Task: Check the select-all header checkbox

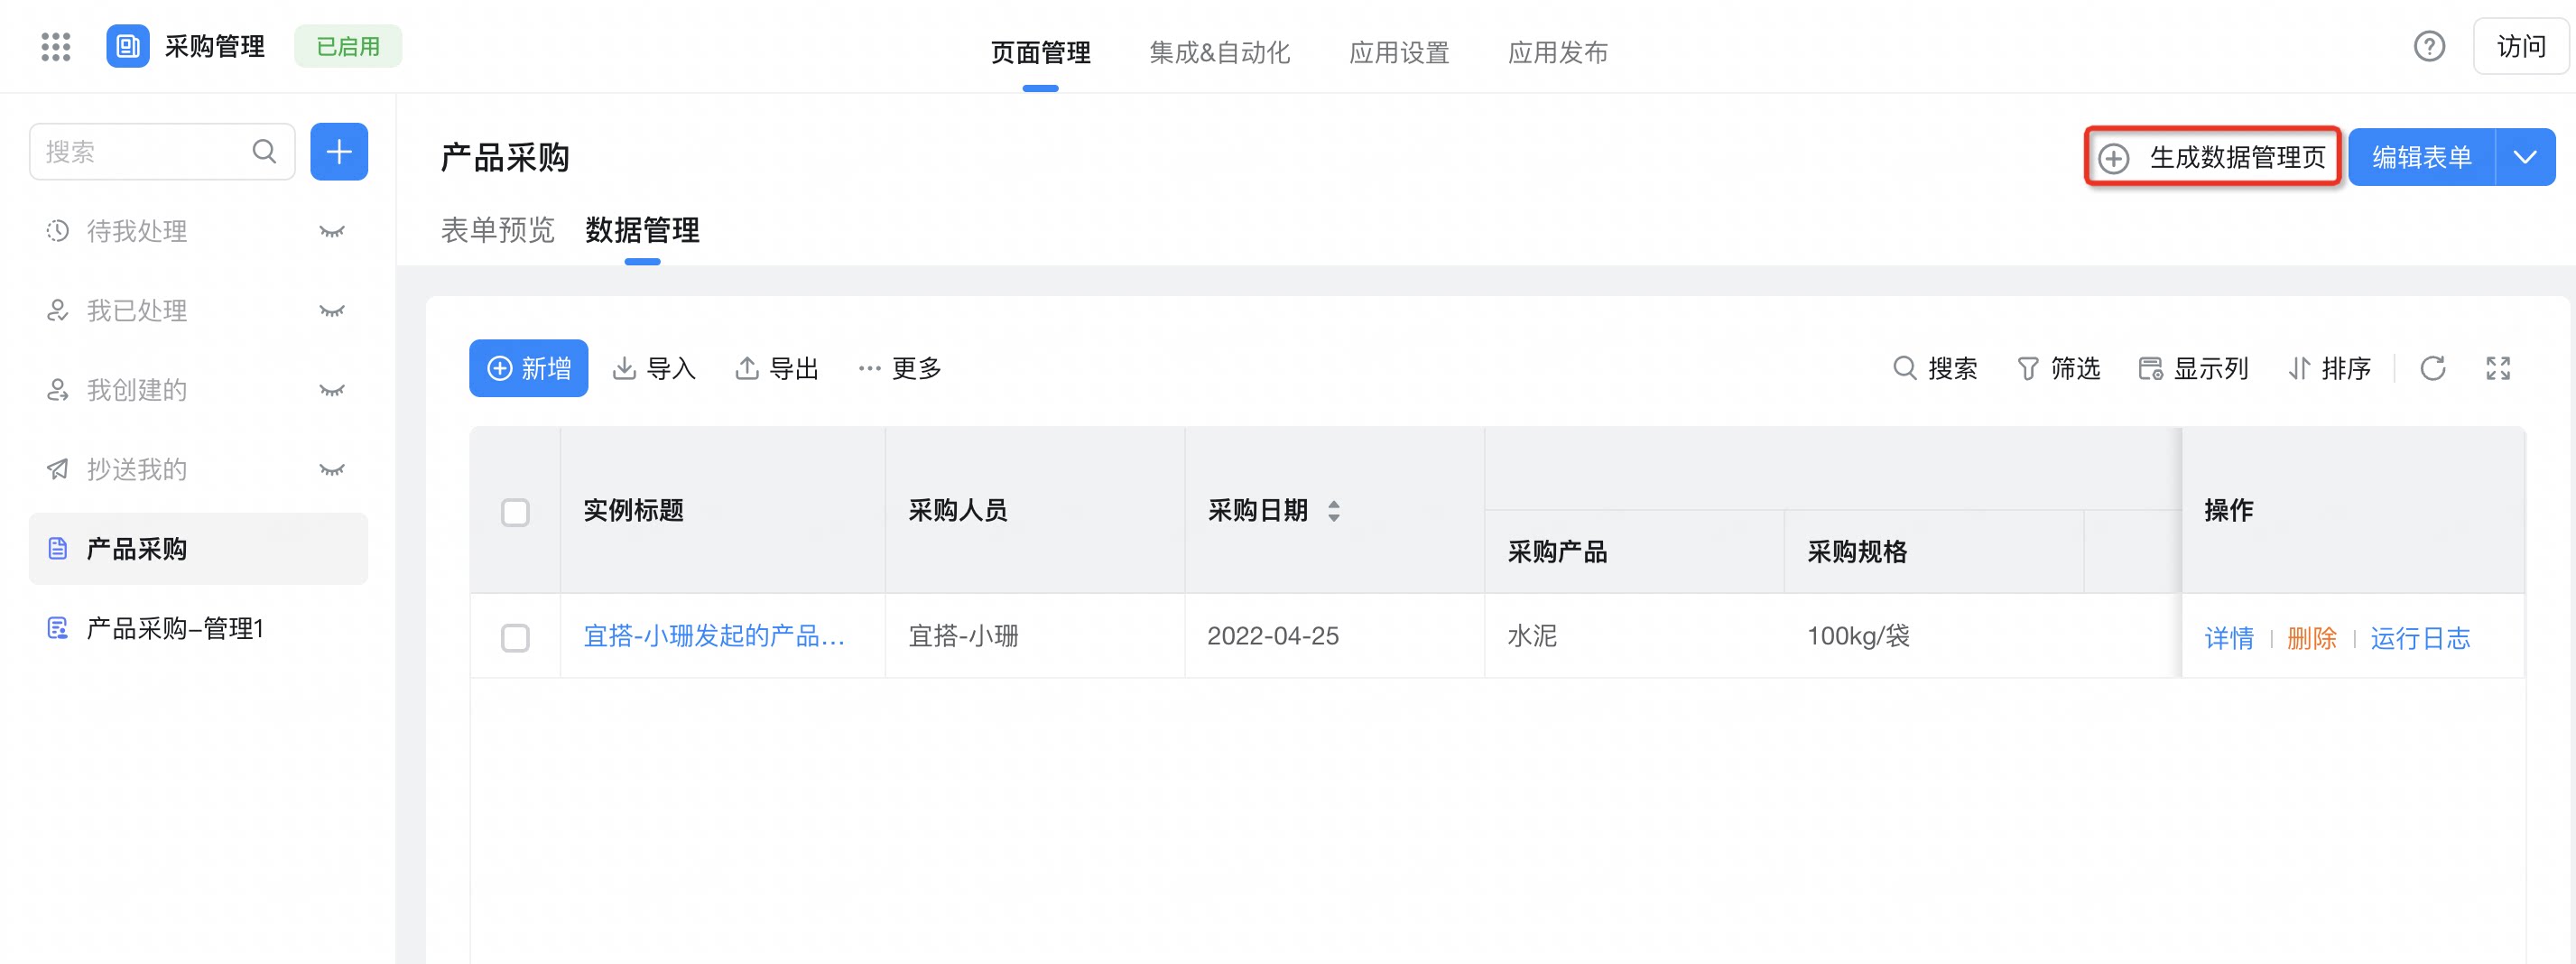Action: point(515,512)
